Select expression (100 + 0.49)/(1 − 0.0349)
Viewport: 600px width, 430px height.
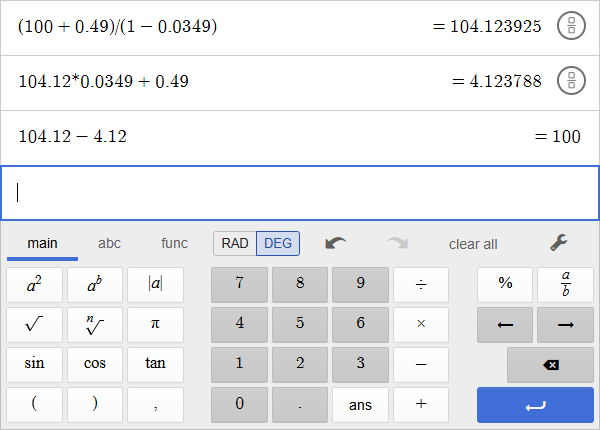pyautogui.click(x=117, y=26)
